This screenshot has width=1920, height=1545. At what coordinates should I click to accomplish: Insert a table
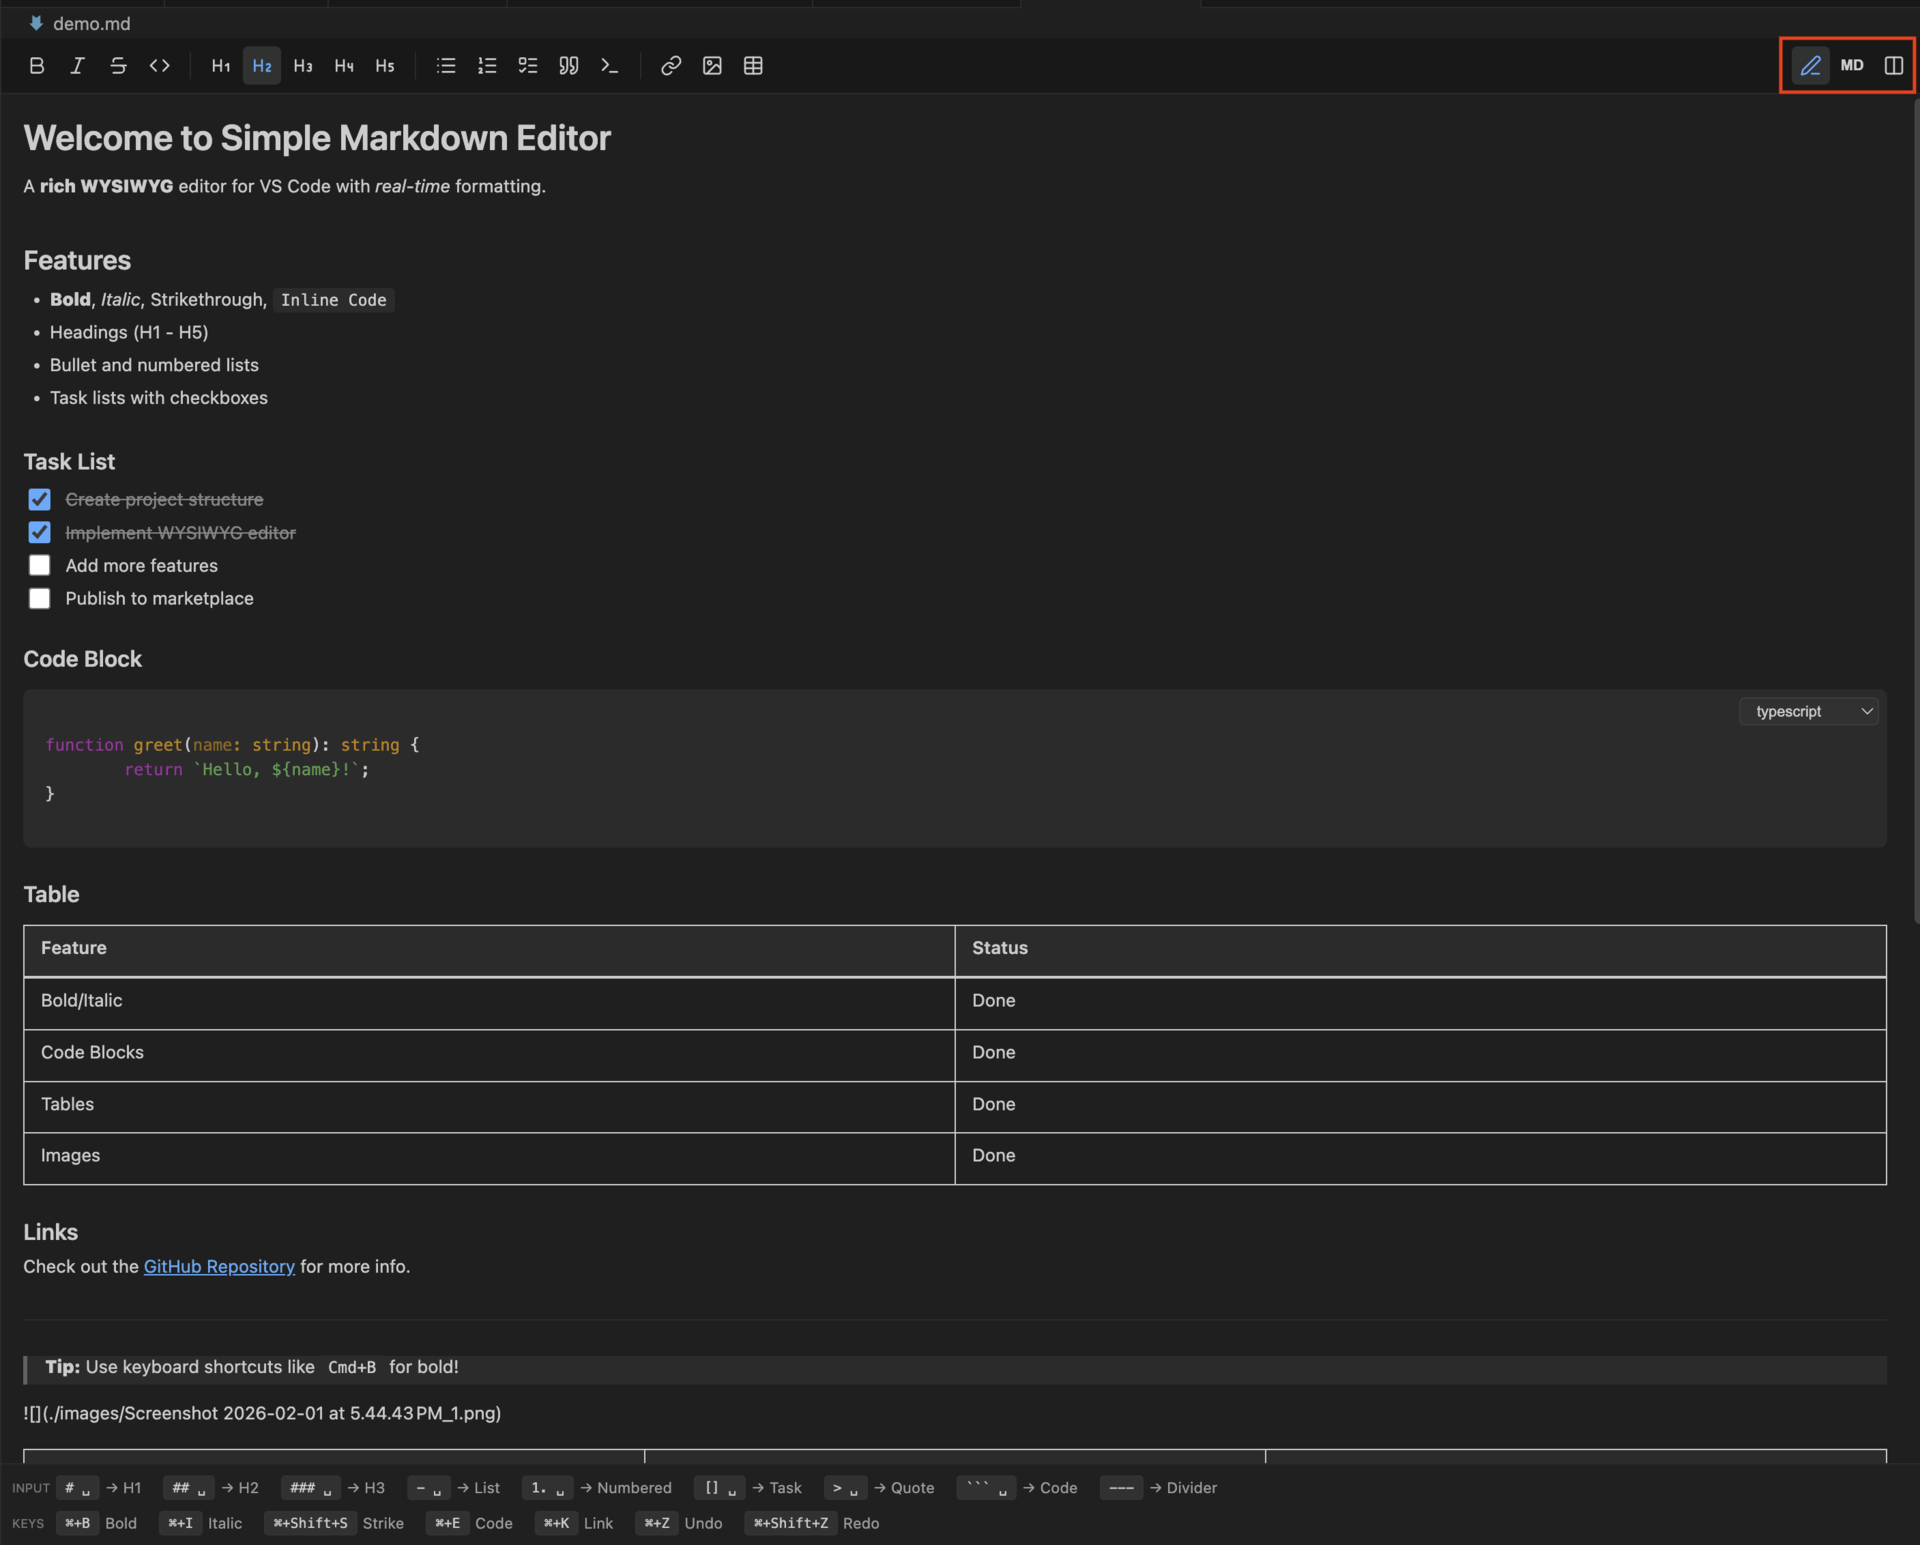click(753, 65)
